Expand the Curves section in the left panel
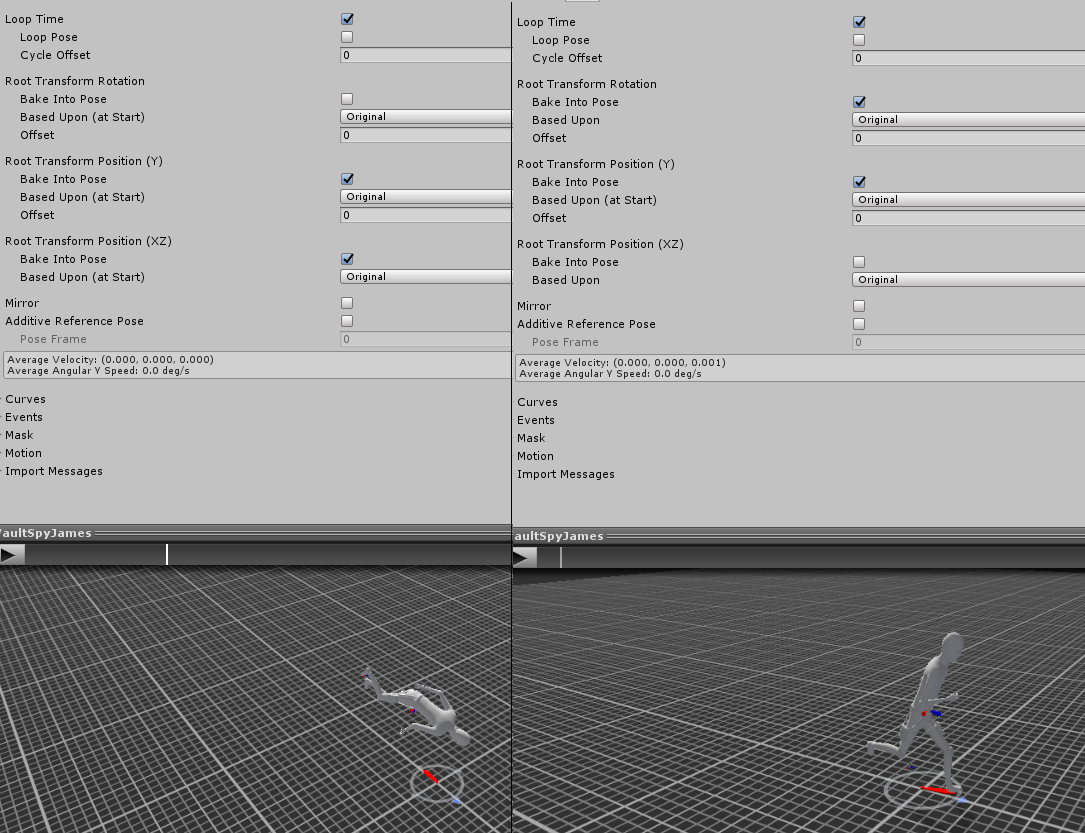Image resolution: width=1085 pixels, height=833 pixels. 25,399
